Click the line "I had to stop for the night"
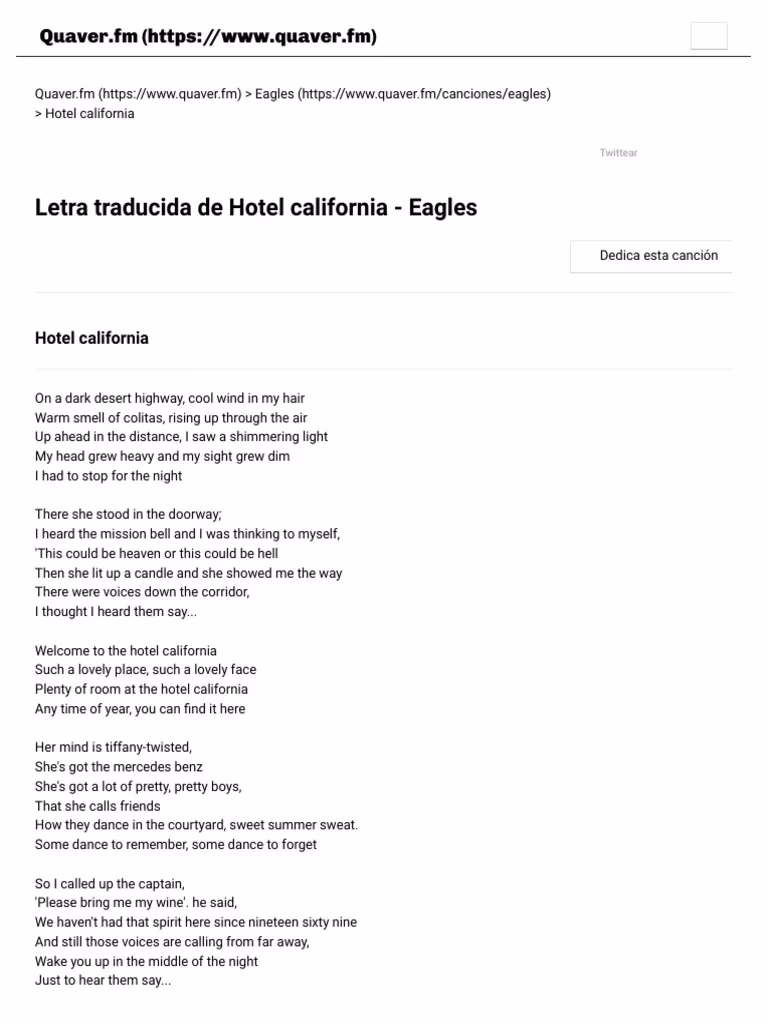This screenshot has height=1024, width=768. pyautogui.click(x=109, y=476)
